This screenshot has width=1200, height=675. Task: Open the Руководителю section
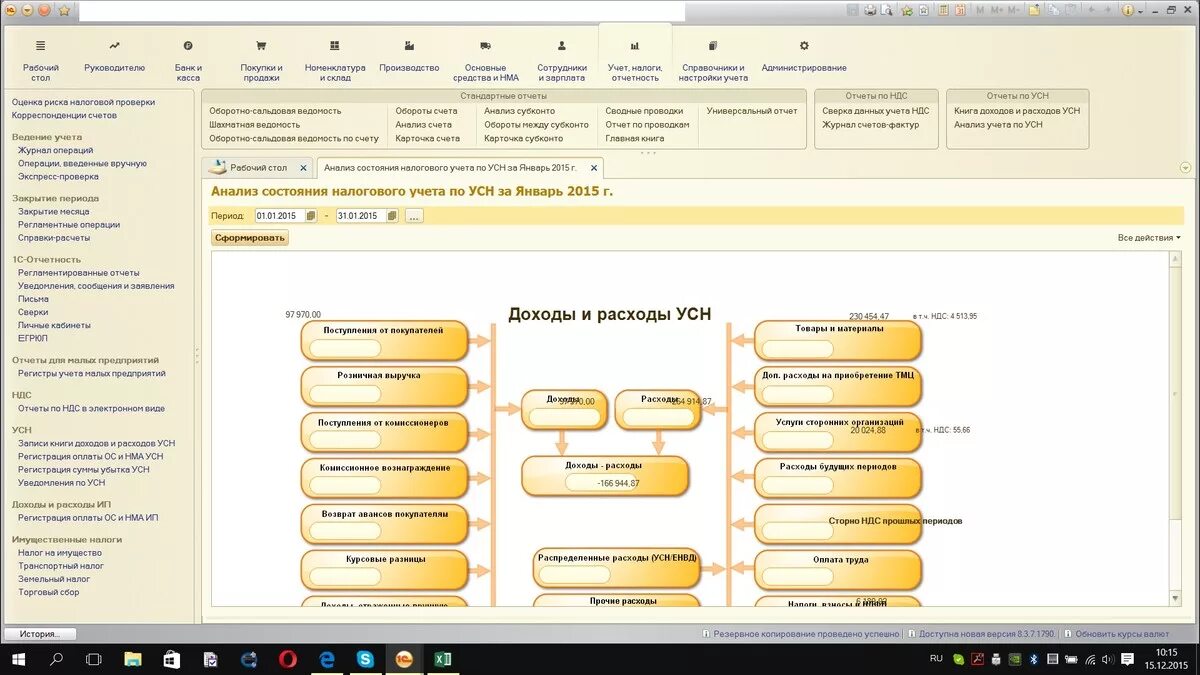[115, 58]
